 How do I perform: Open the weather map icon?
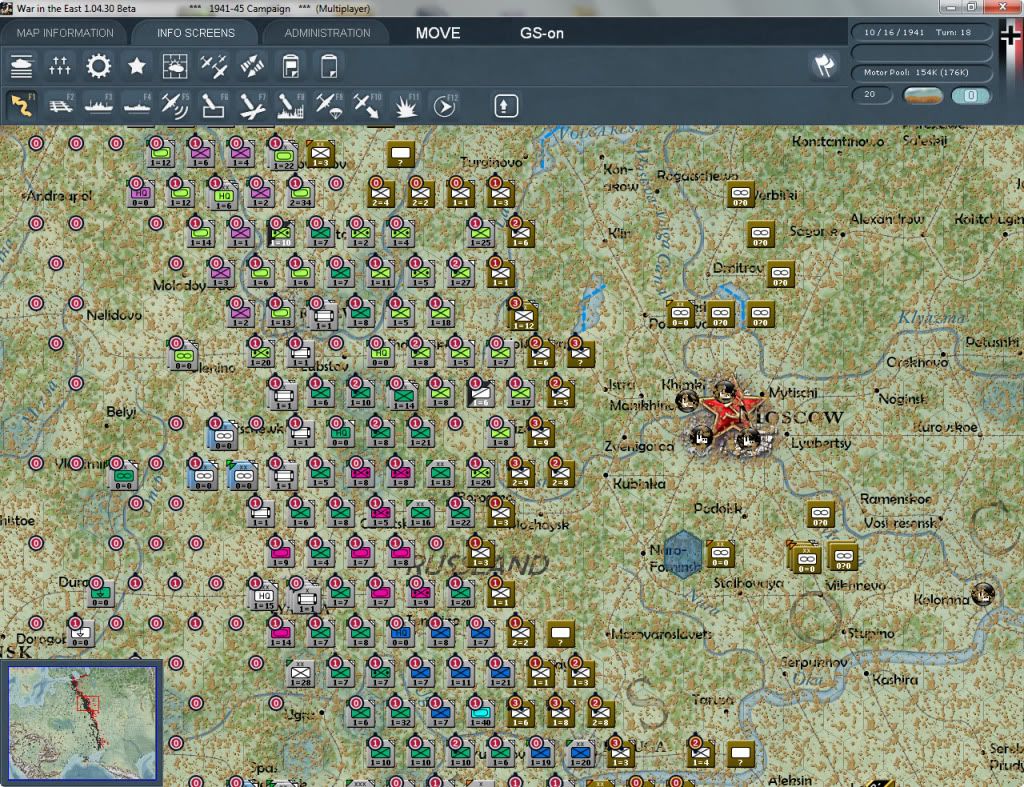point(175,66)
